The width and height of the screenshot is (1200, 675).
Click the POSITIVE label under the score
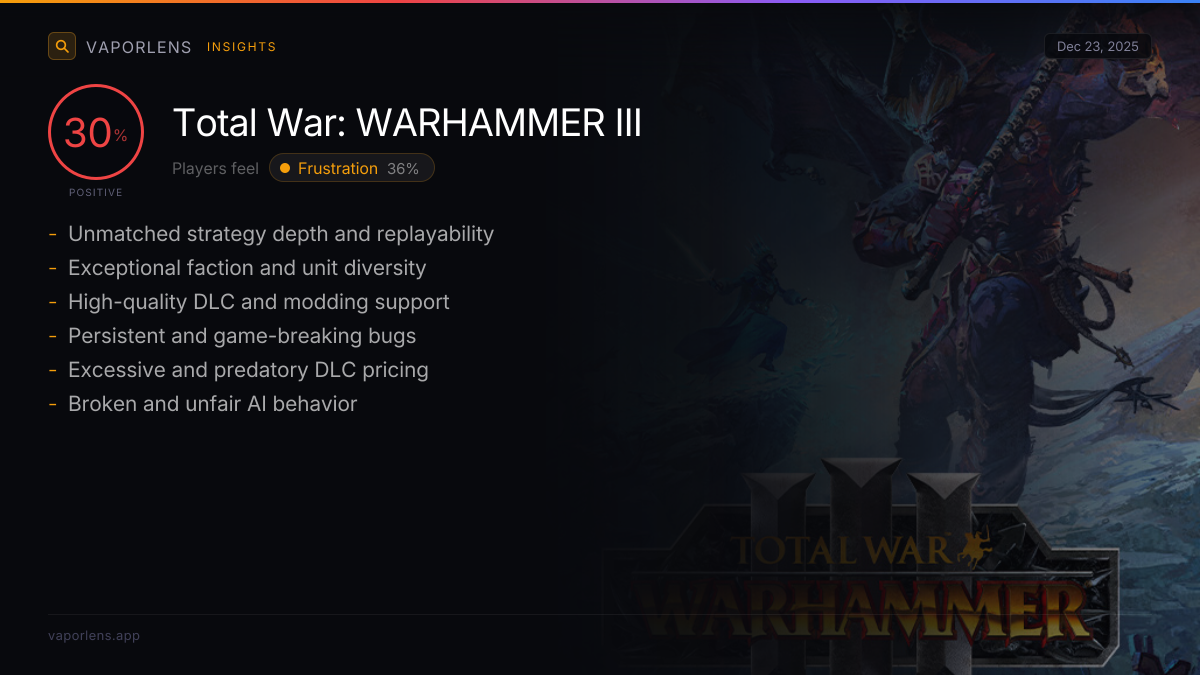tap(96, 192)
